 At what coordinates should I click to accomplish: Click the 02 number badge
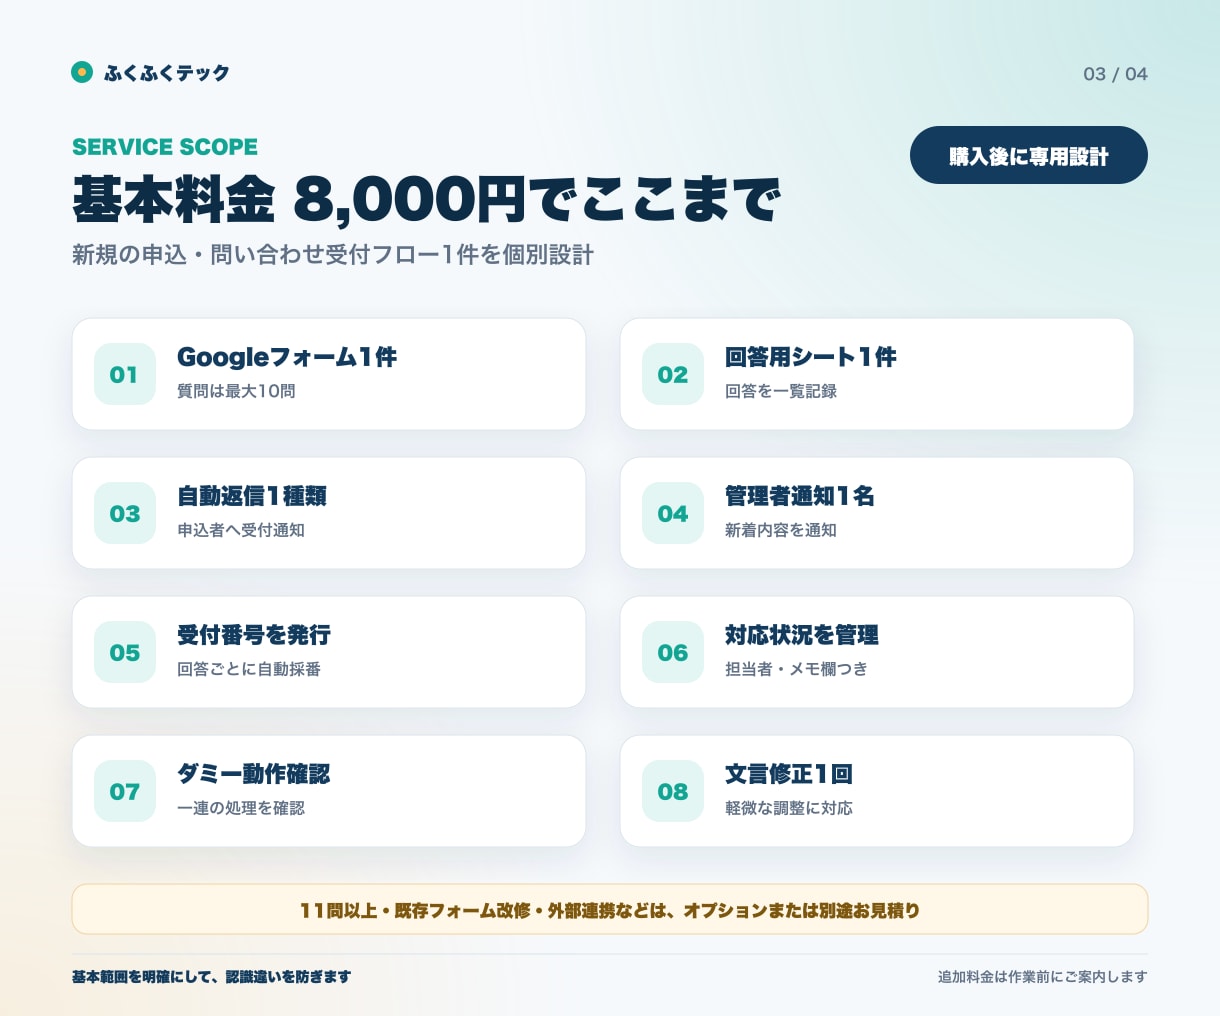[673, 374]
